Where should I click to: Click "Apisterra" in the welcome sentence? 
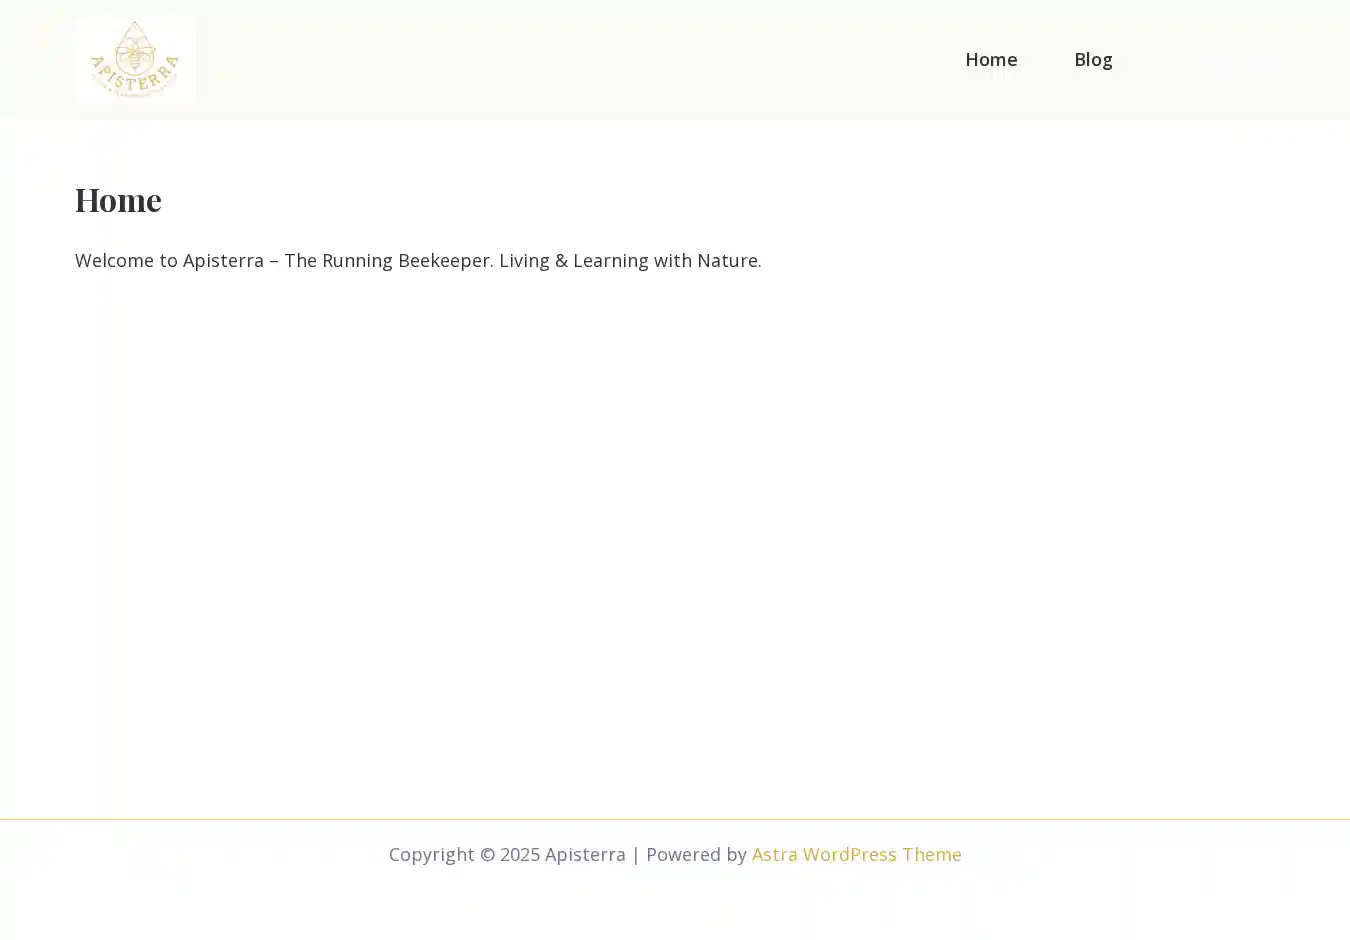(223, 261)
